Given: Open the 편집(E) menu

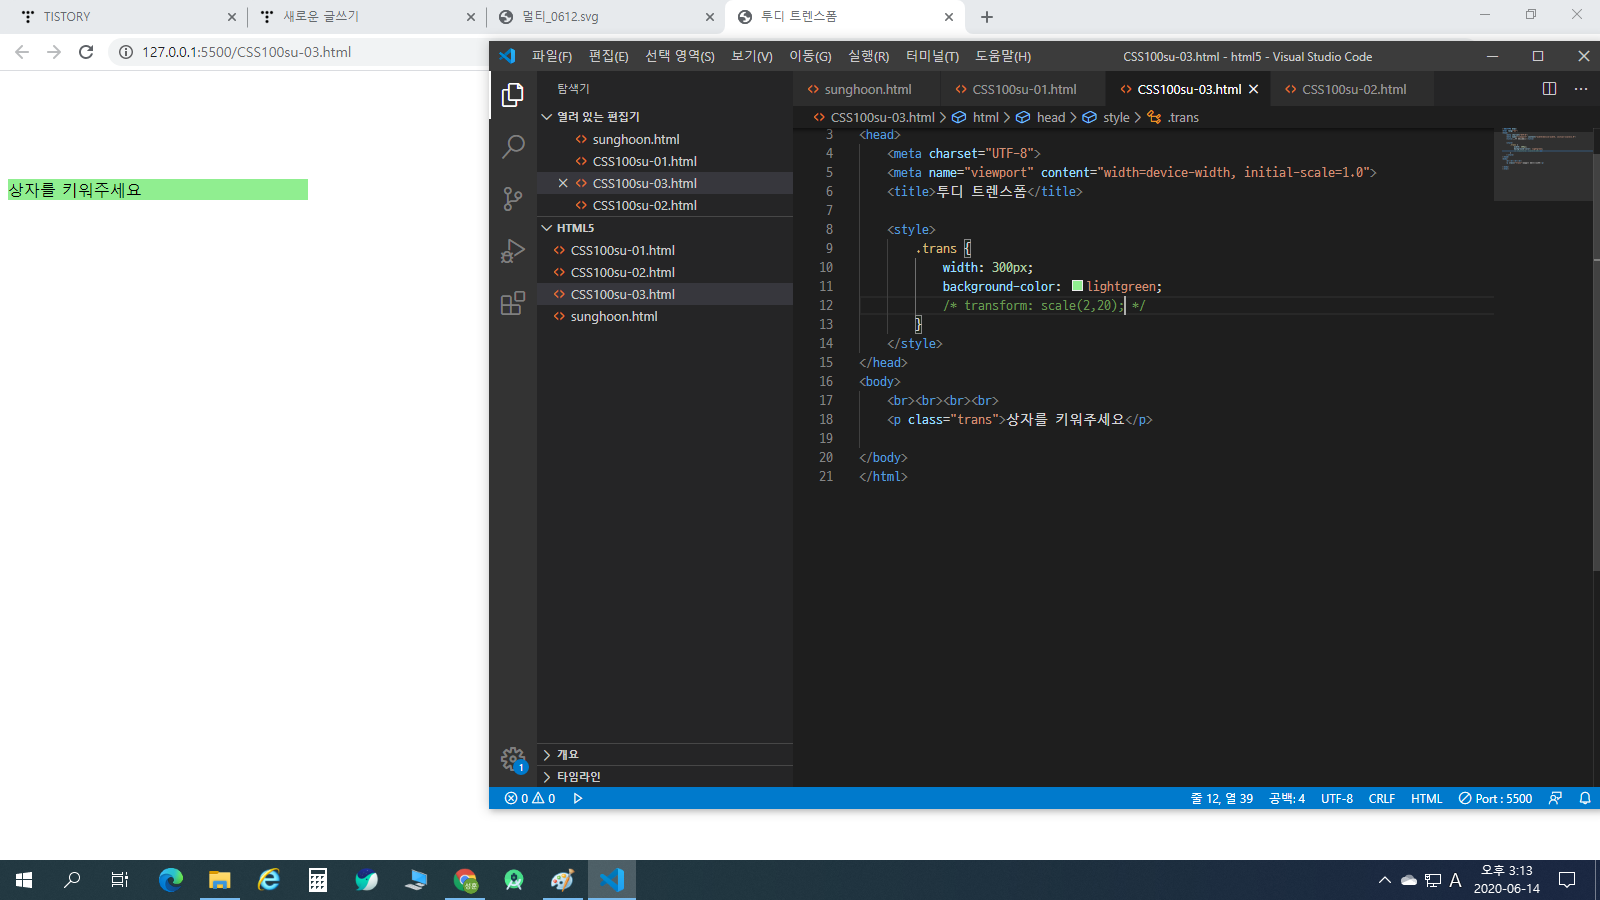Looking at the screenshot, I should point(608,56).
